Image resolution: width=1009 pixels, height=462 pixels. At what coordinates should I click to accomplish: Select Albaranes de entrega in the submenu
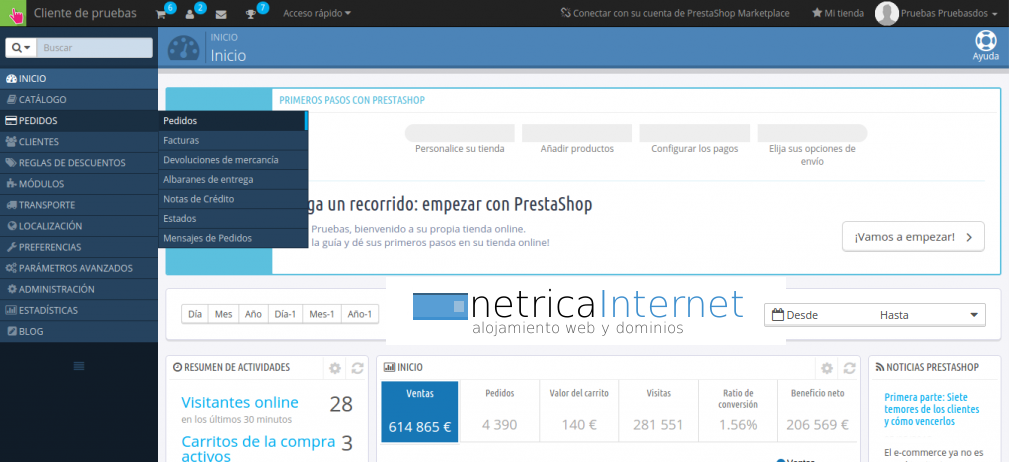click(x=233, y=180)
